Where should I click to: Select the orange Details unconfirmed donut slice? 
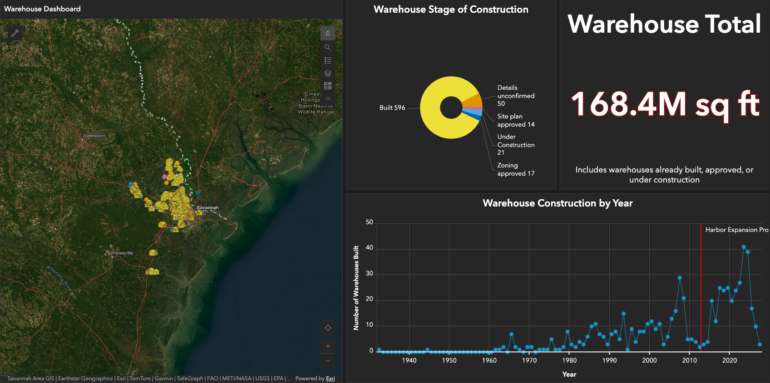click(472, 101)
